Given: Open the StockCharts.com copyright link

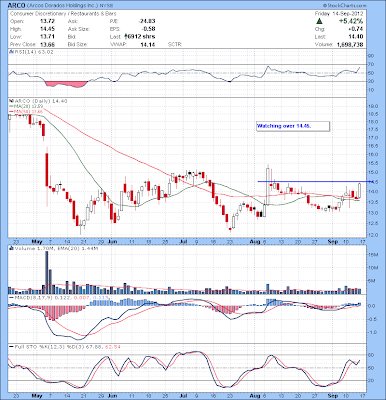Looking at the screenshot, I should (344, 6).
